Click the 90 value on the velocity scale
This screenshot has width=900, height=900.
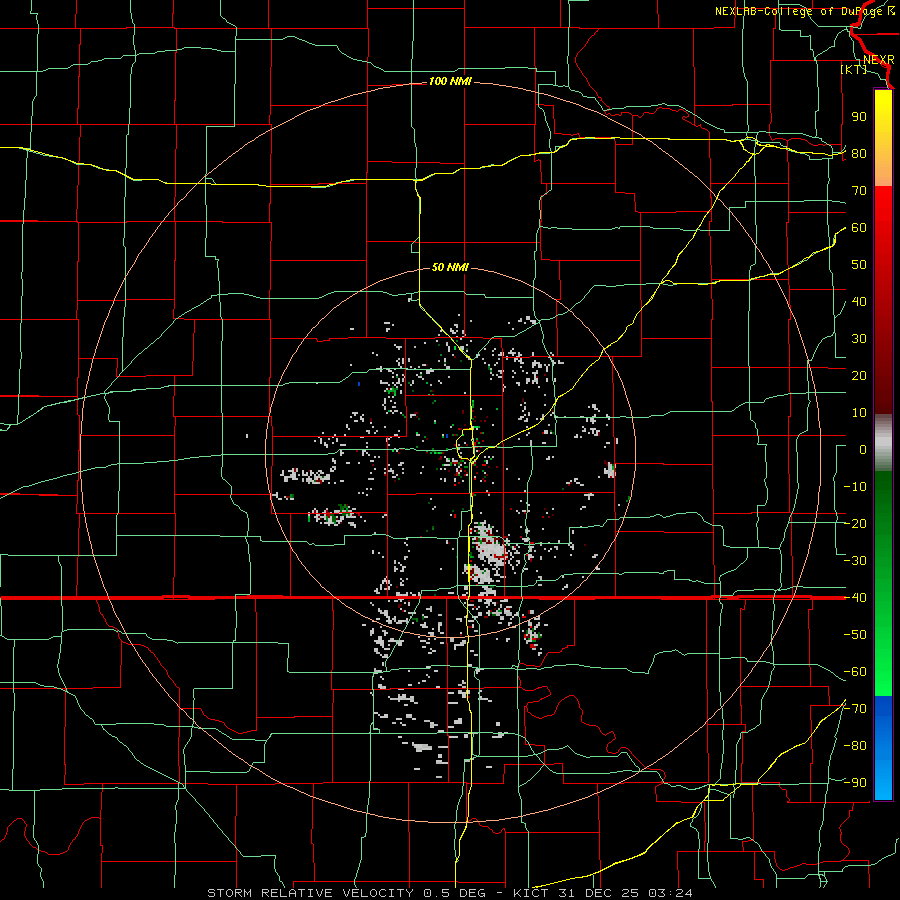tap(859, 117)
